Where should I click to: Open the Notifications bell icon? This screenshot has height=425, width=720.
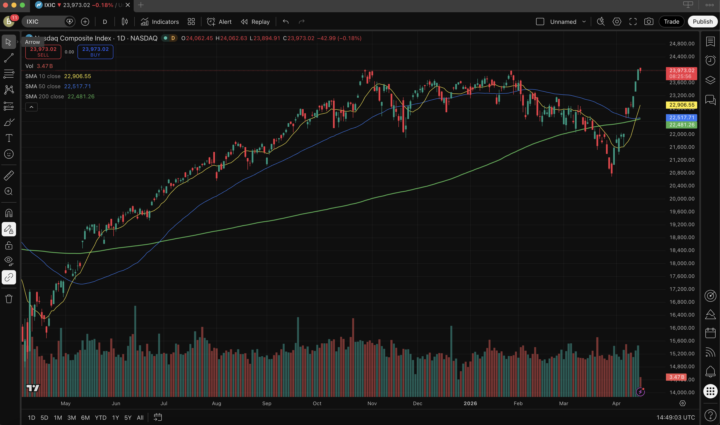710,371
